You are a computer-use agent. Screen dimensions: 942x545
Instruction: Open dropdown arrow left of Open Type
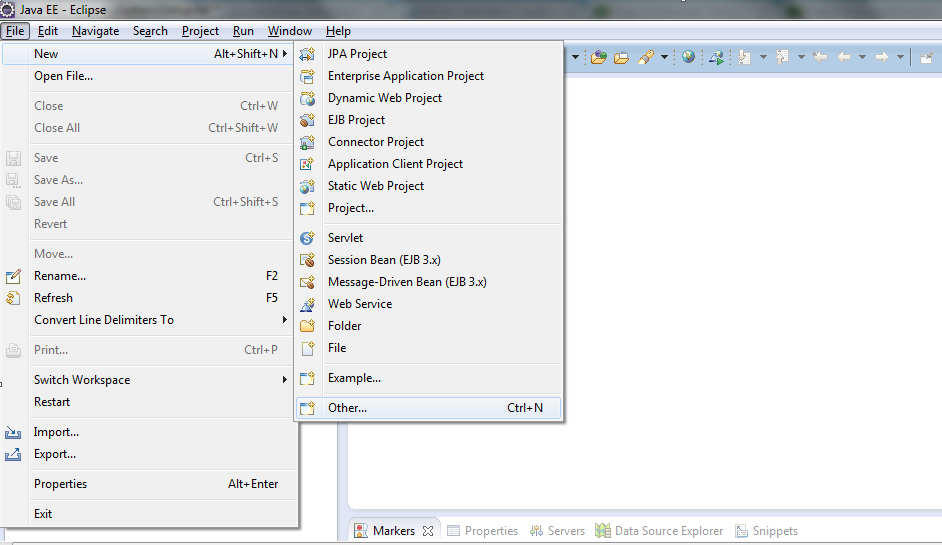[575, 58]
